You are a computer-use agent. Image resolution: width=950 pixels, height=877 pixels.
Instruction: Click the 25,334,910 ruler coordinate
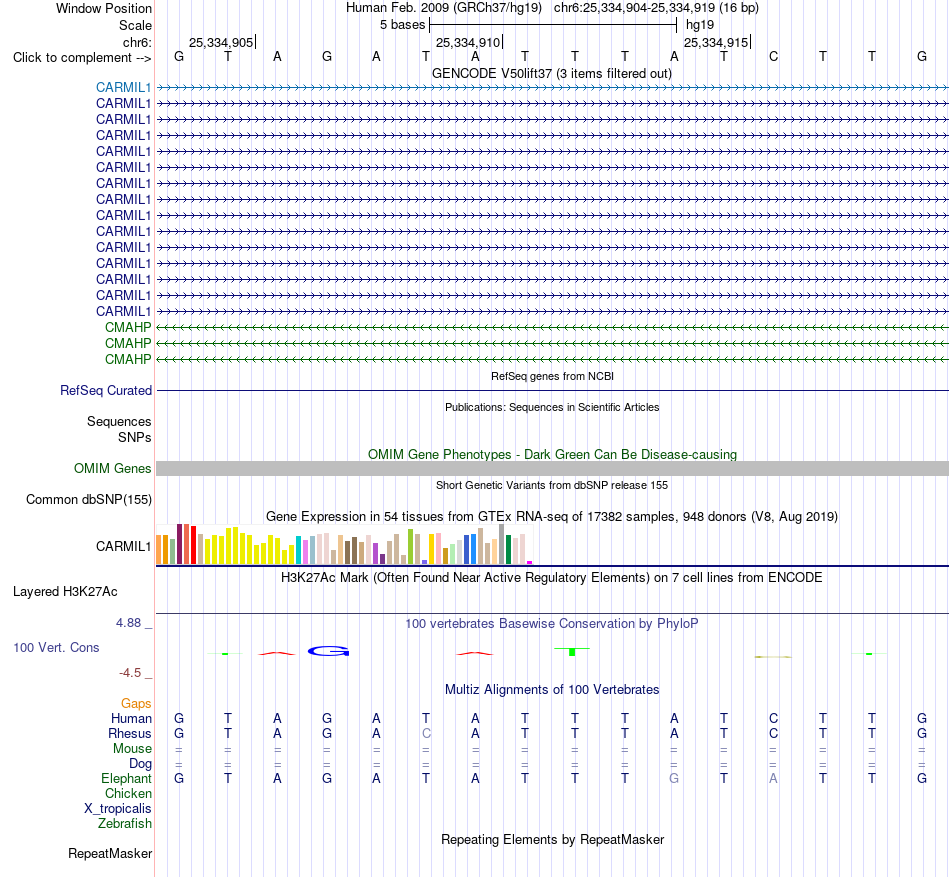tap(468, 42)
